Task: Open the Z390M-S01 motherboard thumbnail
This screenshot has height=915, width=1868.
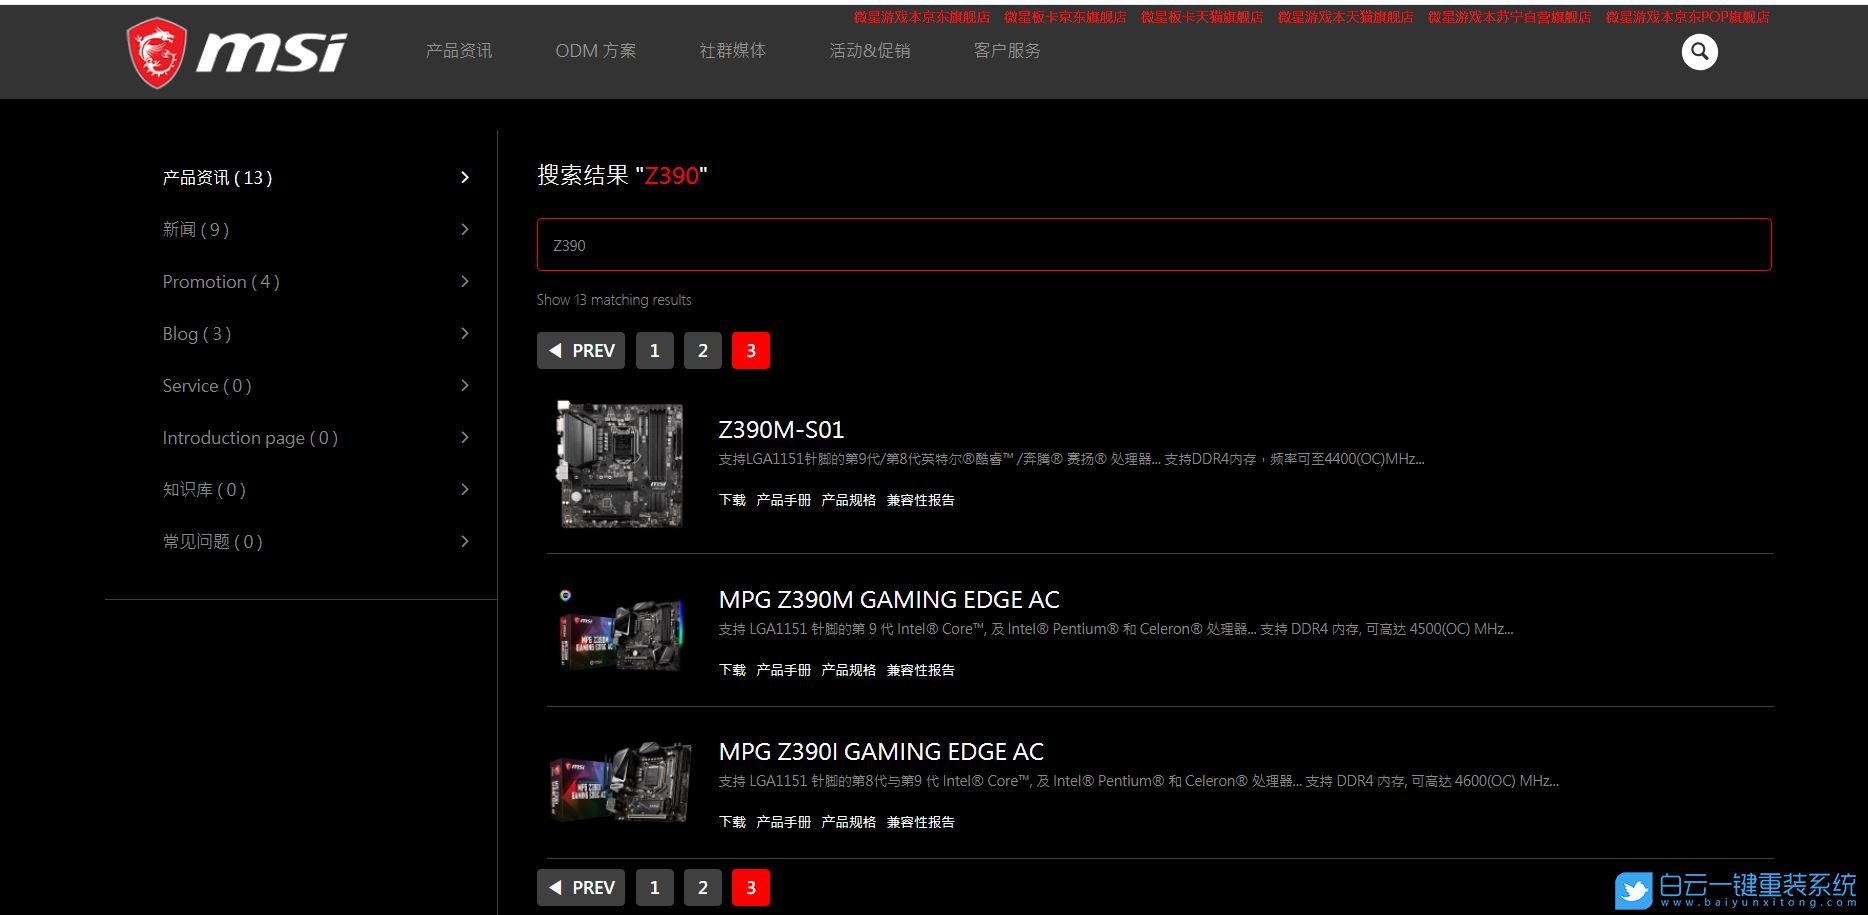Action: [620, 465]
